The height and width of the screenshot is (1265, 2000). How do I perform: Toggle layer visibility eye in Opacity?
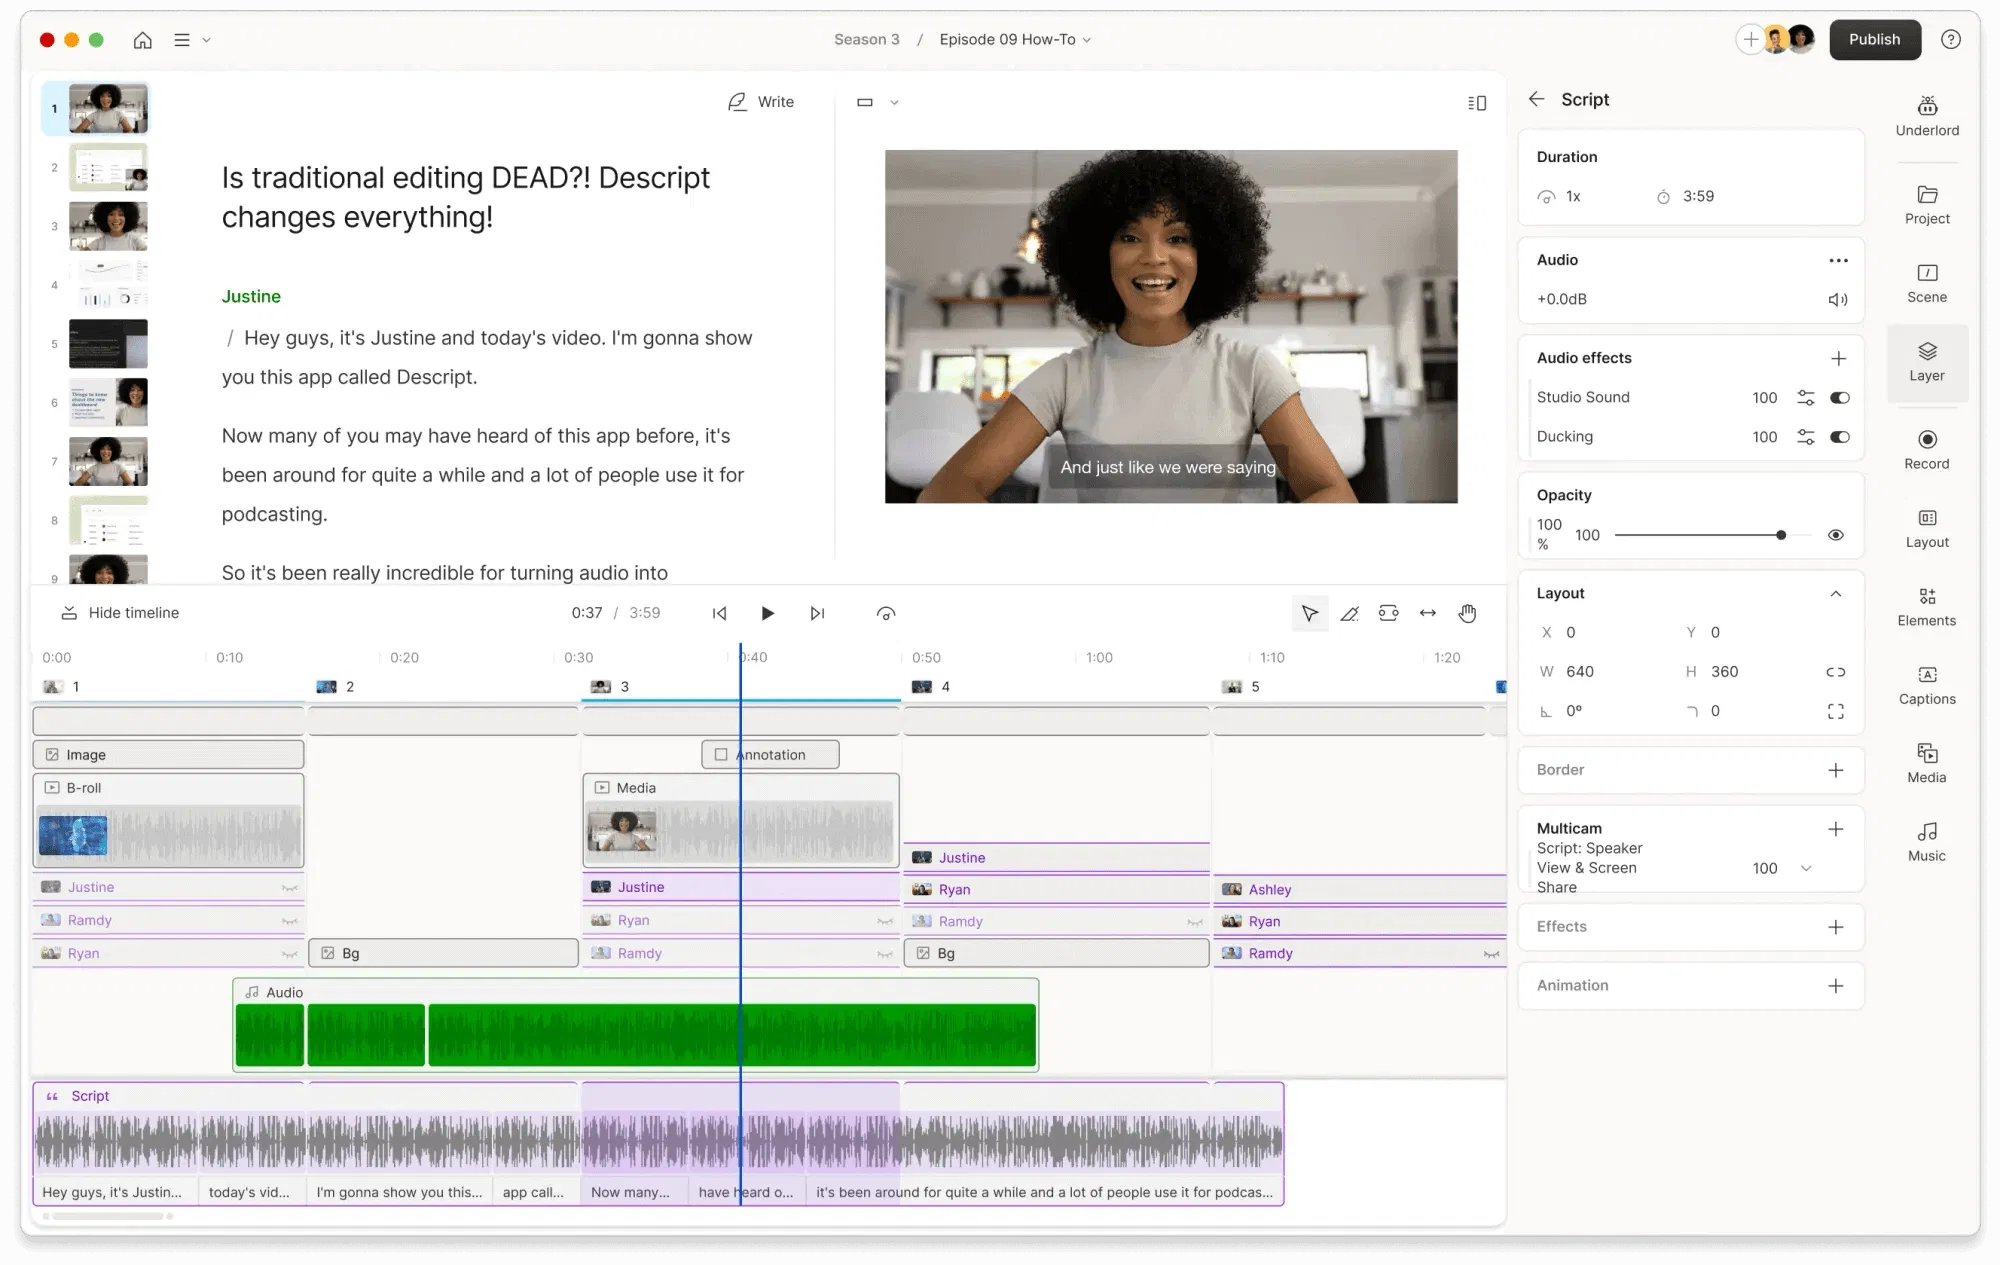1836,535
